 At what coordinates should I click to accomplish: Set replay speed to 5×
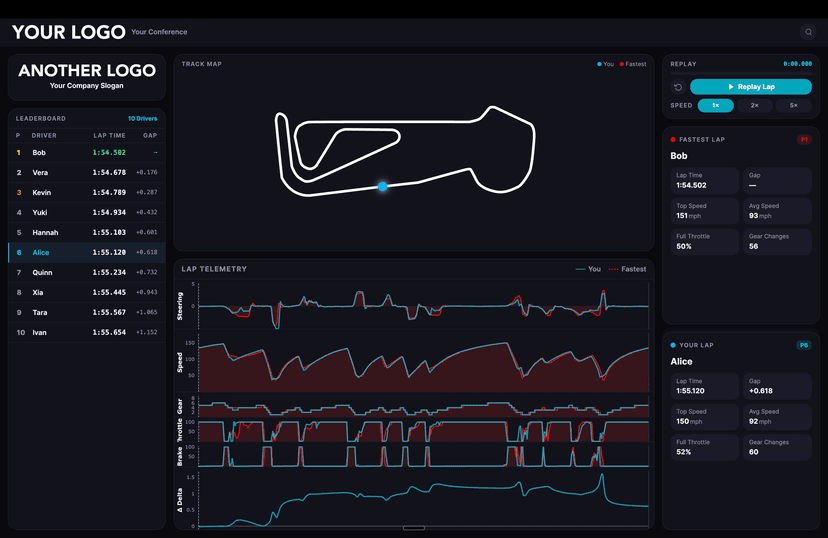[x=793, y=105]
